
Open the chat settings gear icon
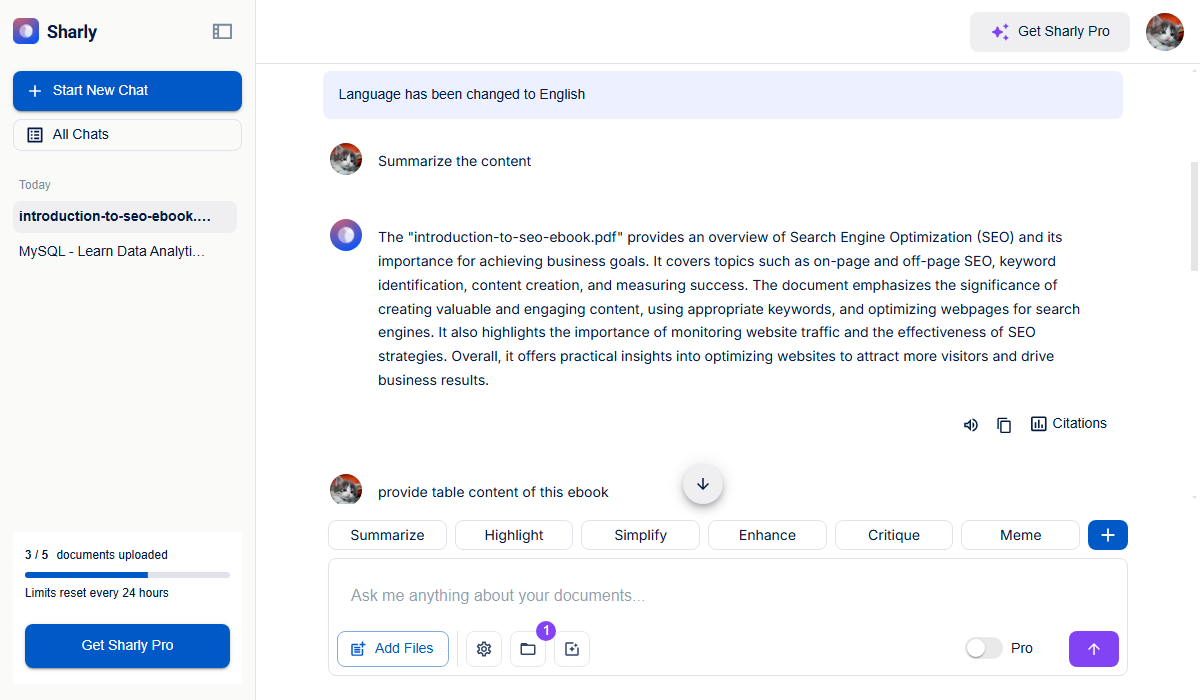point(484,649)
